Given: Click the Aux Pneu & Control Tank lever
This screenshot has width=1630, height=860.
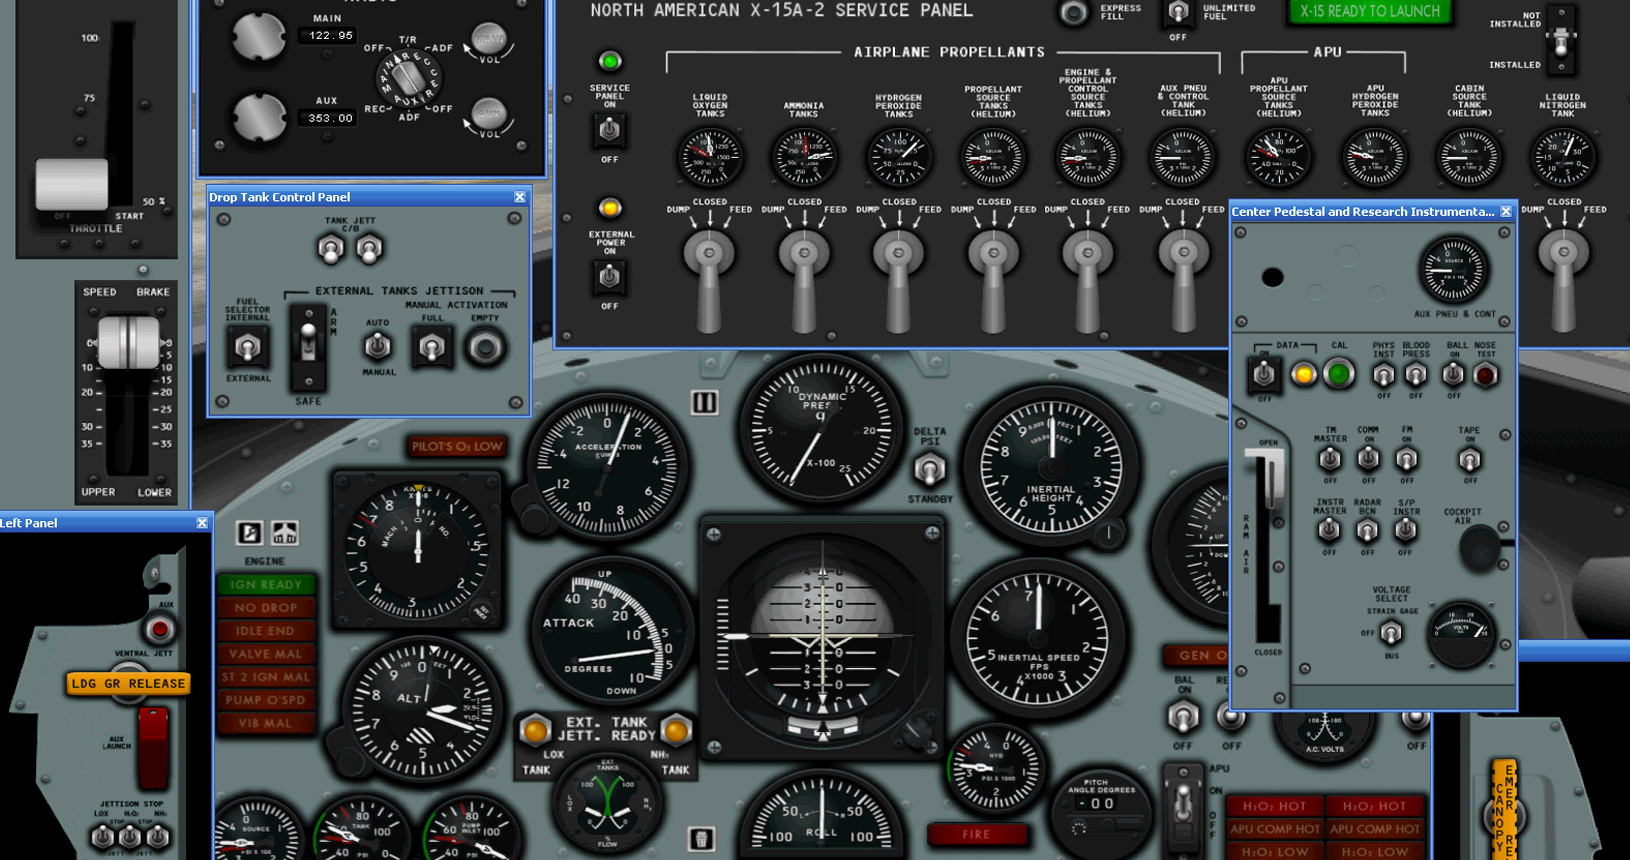Looking at the screenshot, I should pyautogui.click(x=1182, y=280).
